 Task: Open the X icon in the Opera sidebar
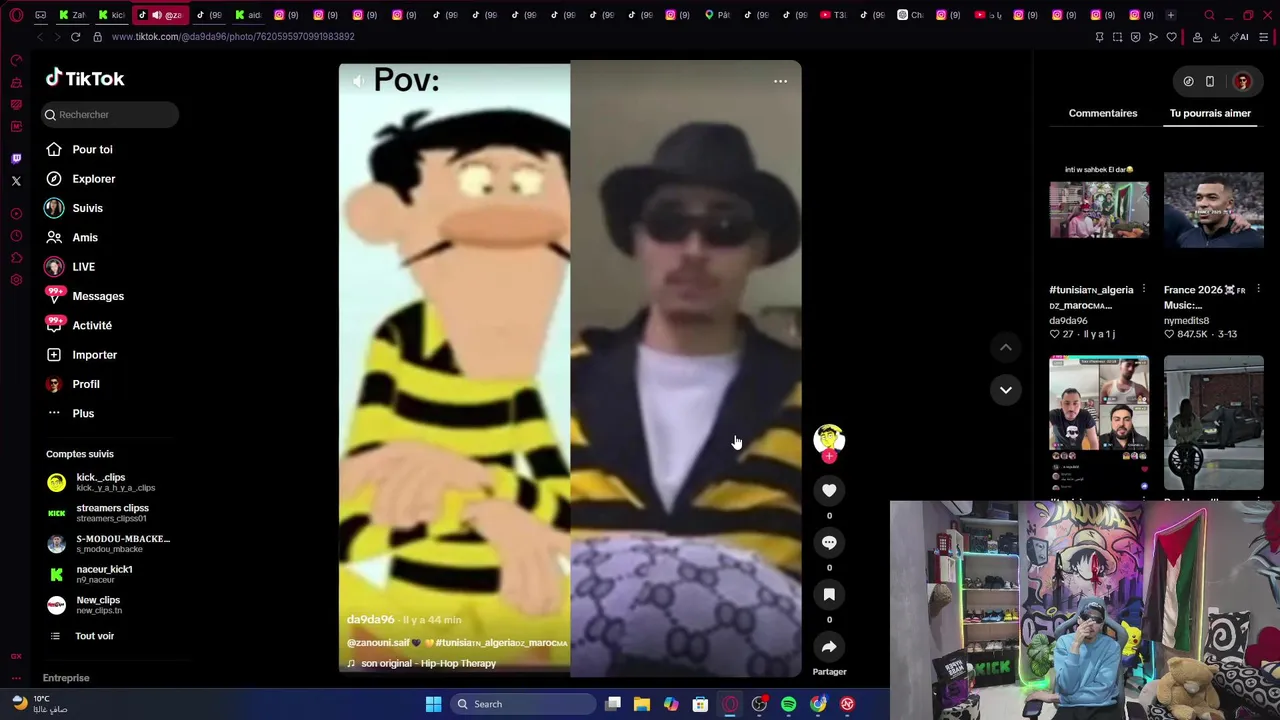(16, 181)
